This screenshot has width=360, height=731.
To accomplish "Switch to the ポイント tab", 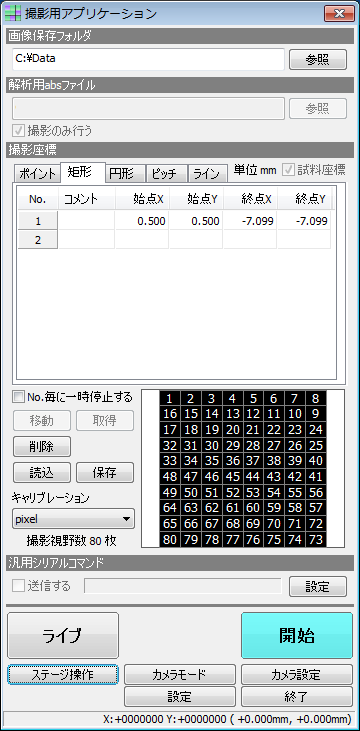I will [37, 173].
